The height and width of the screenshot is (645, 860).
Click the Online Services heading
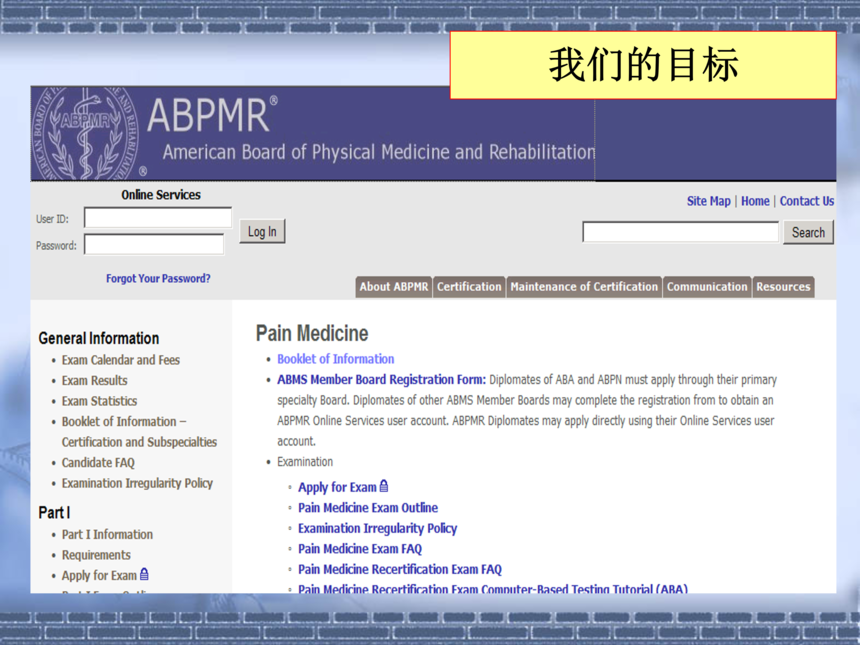click(161, 195)
